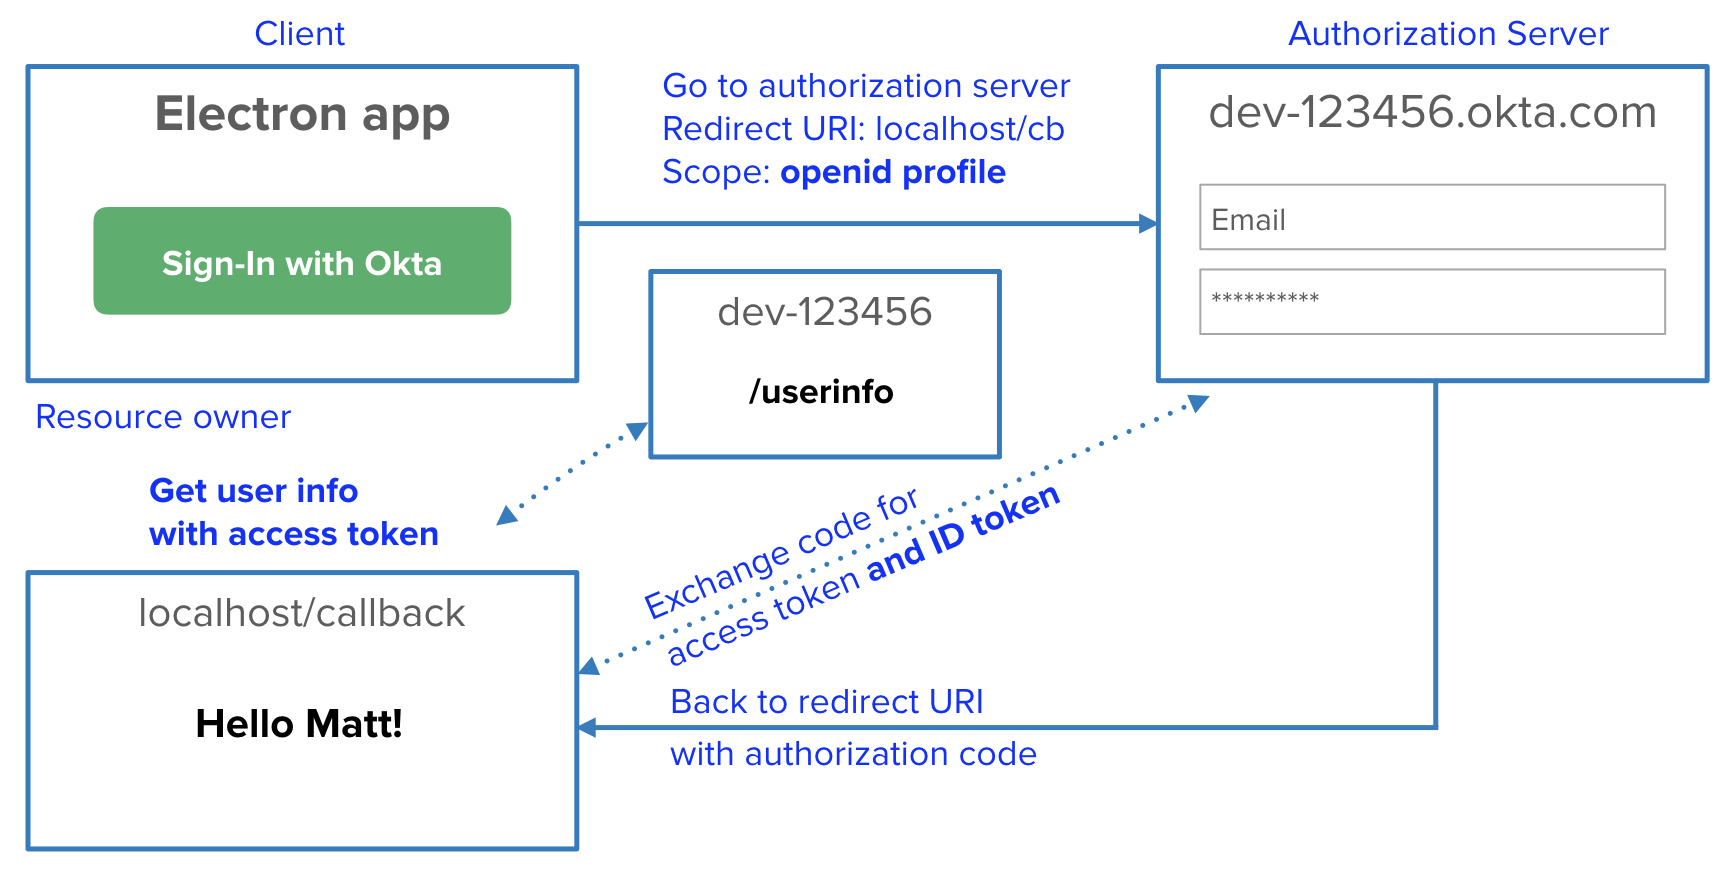This screenshot has width=1728, height=872.
Task: Click the dotted arrowhead below the authorization server box
Action: click(x=1197, y=403)
